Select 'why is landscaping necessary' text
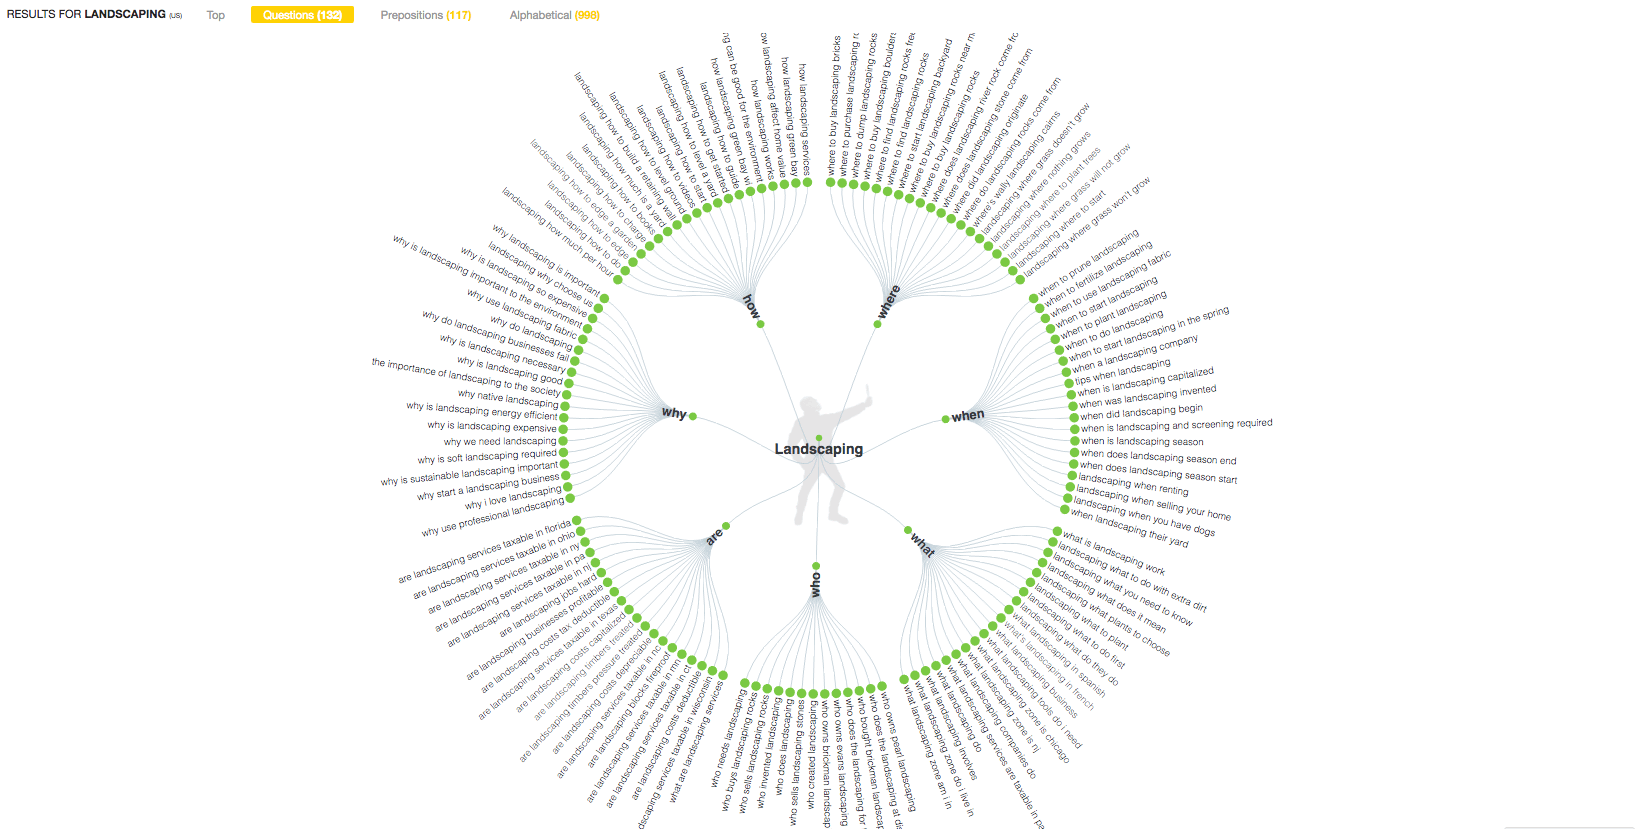Image resolution: width=1639 pixels, height=829 pixels. coord(503,353)
